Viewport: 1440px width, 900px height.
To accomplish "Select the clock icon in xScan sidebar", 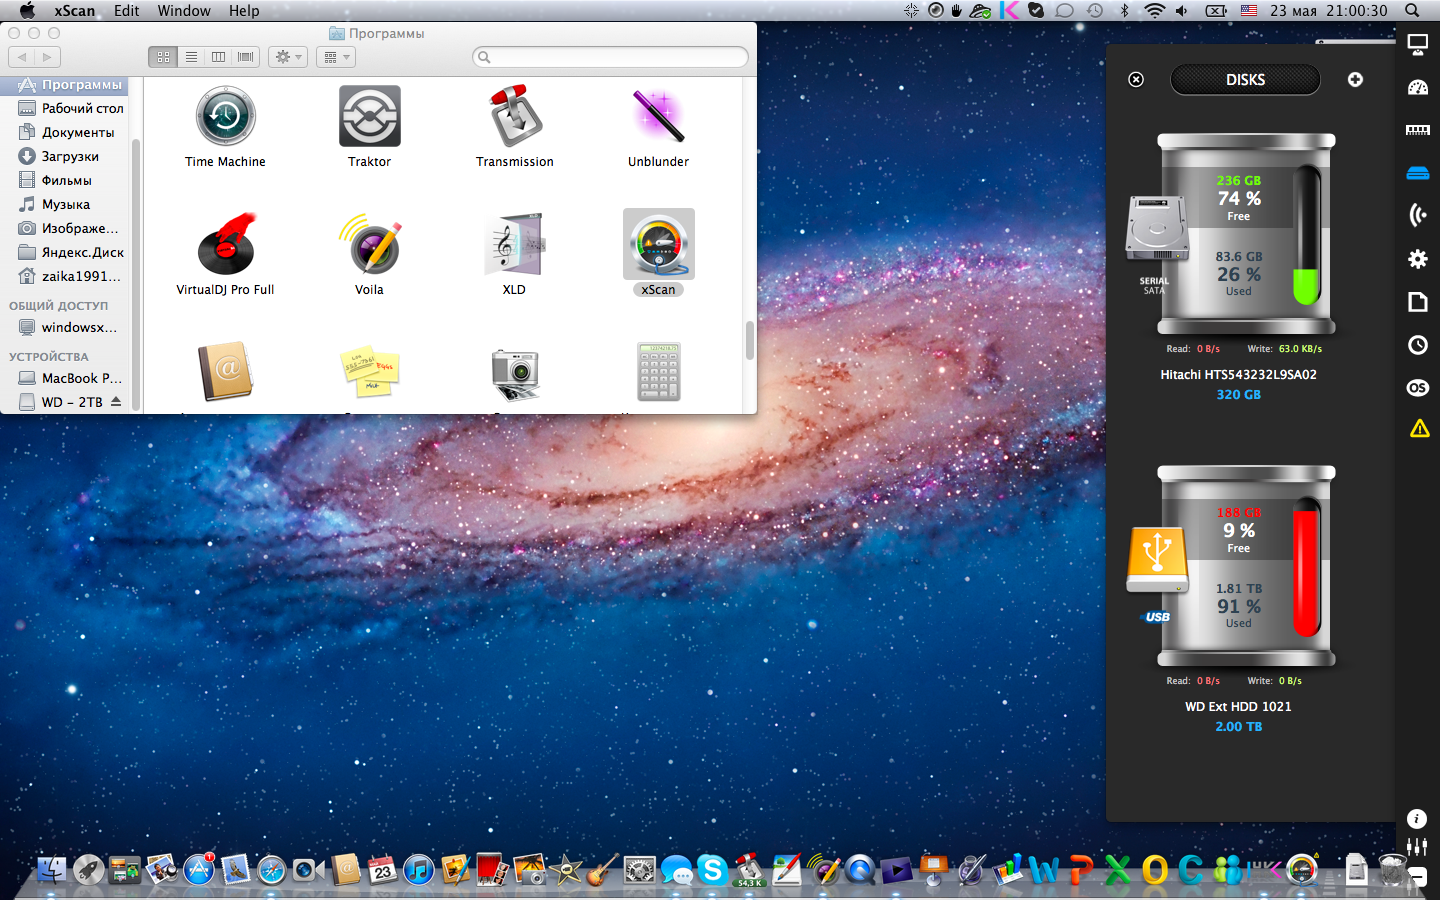I will click(x=1417, y=345).
